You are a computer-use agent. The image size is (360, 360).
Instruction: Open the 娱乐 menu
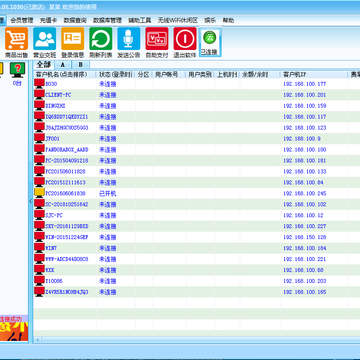pyautogui.click(x=210, y=20)
